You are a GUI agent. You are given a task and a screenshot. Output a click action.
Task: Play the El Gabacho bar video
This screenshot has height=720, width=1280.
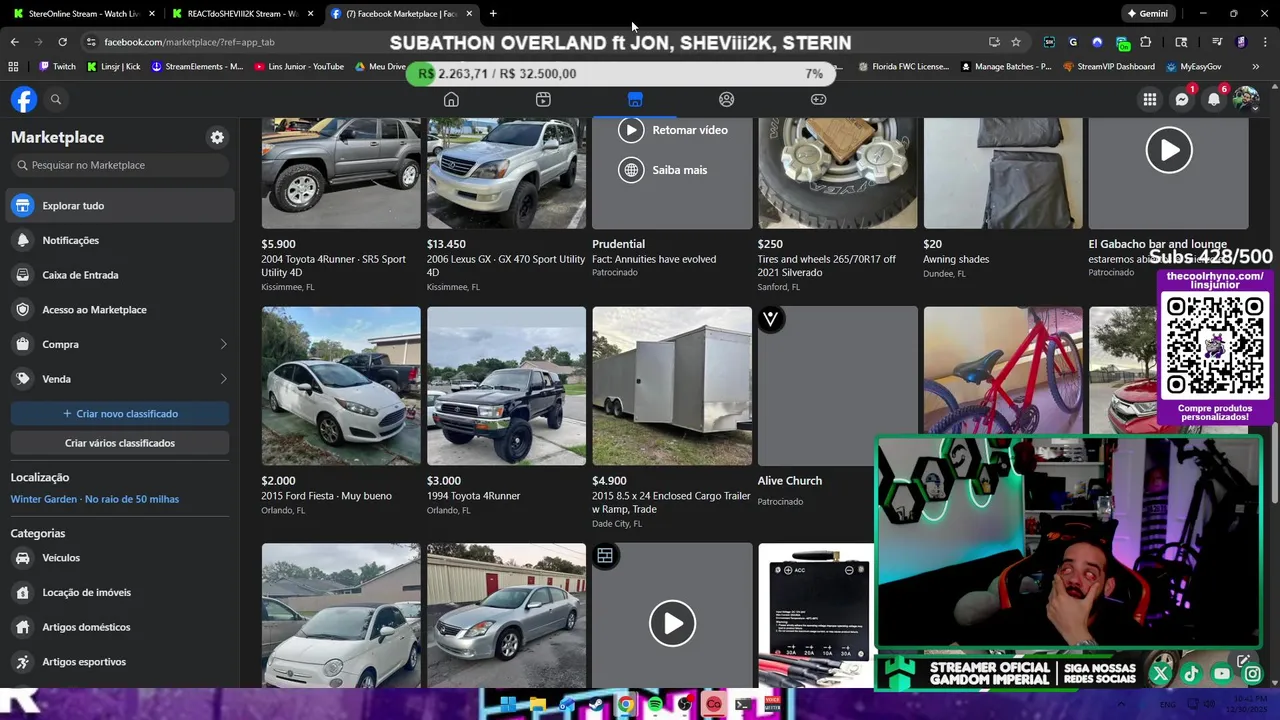[x=1168, y=150]
